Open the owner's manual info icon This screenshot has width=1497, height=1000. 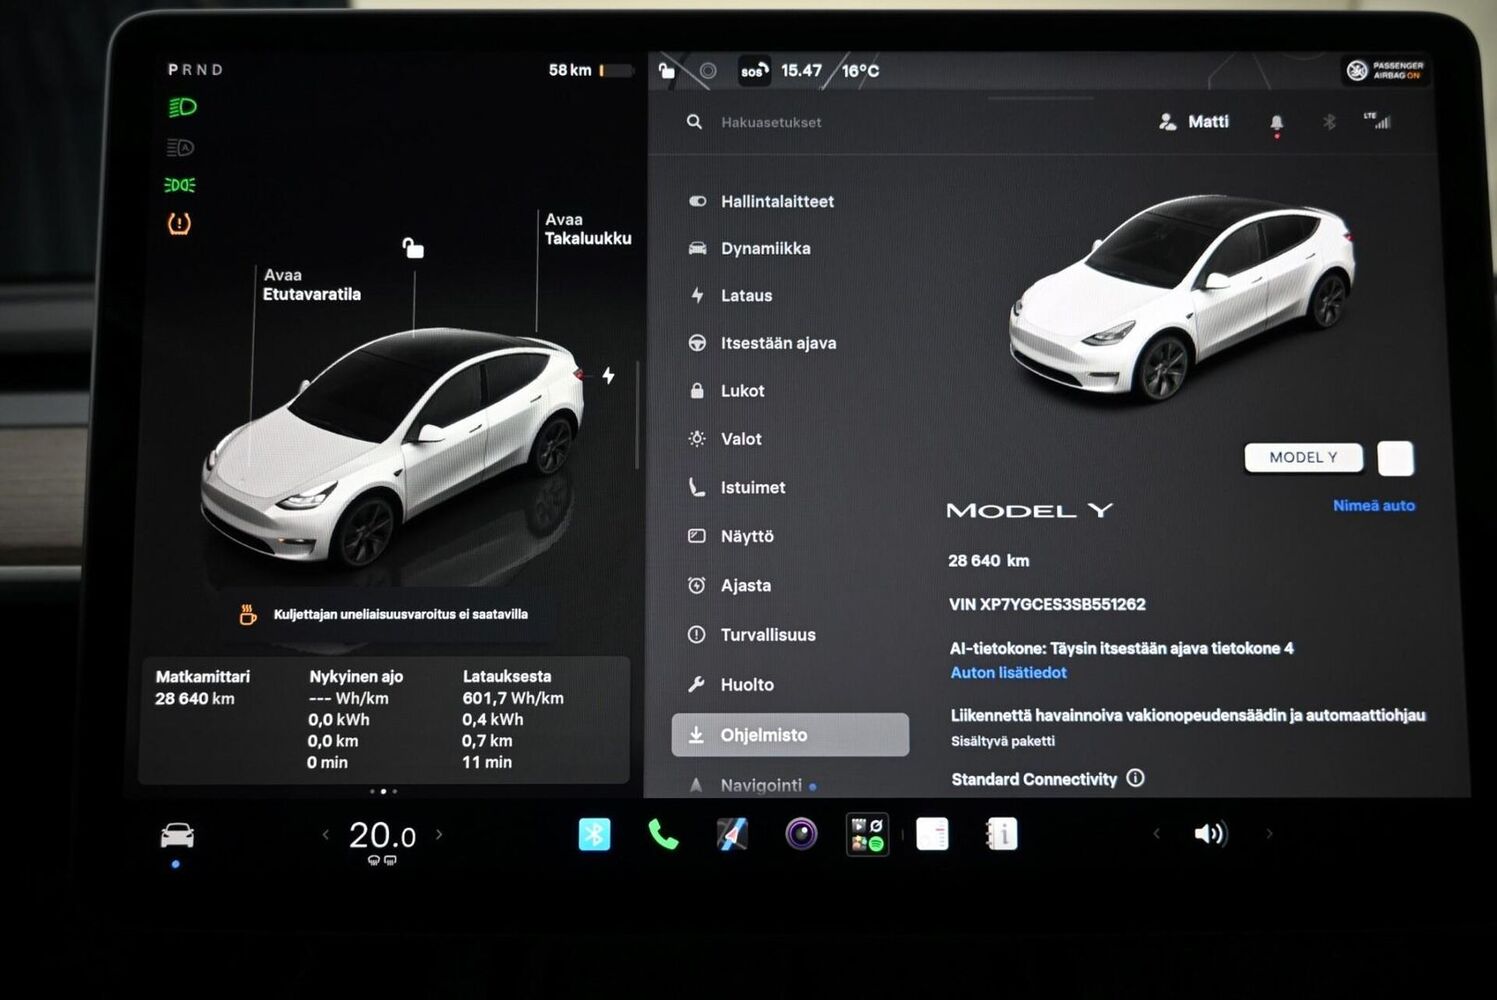[x=1001, y=834]
